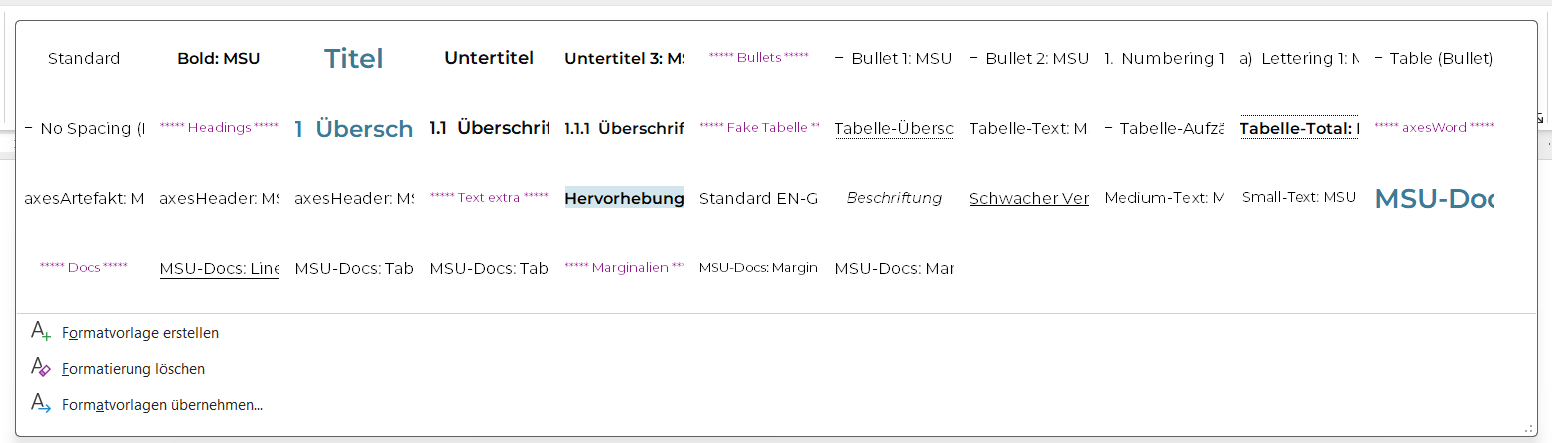This screenshot has height=443, width=1552.
Task: Apply the Titel style
Action: (354, 59)
